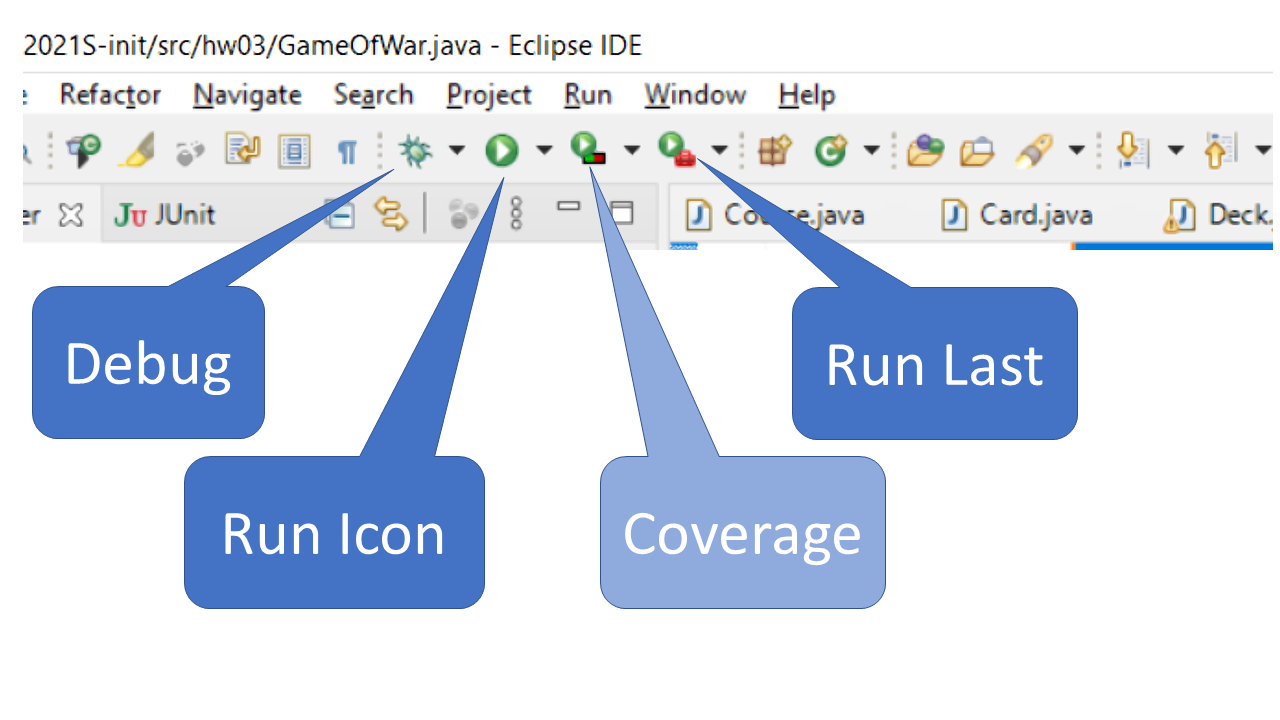Toggle Link with Editor arrows icon

[391, 213]
